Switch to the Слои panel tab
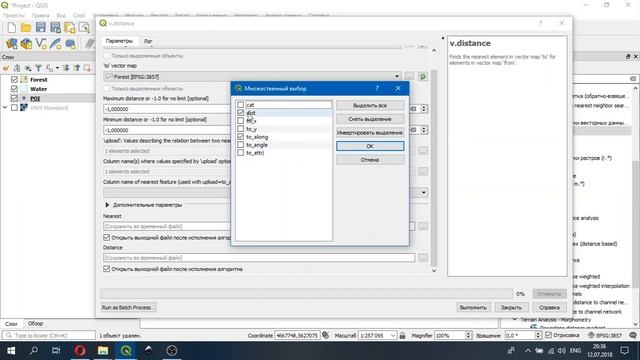Image resolution: width=640 pixels, height=360 pixels. coord(11,324)
